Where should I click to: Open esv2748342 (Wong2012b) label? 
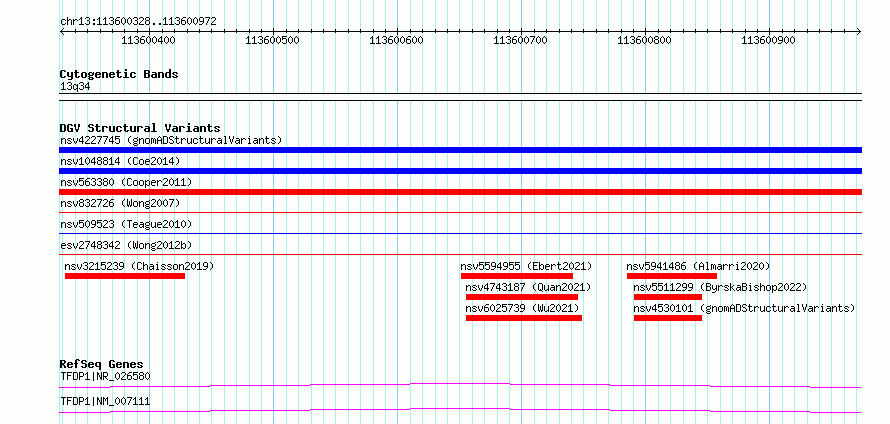[x=126, y=245]
